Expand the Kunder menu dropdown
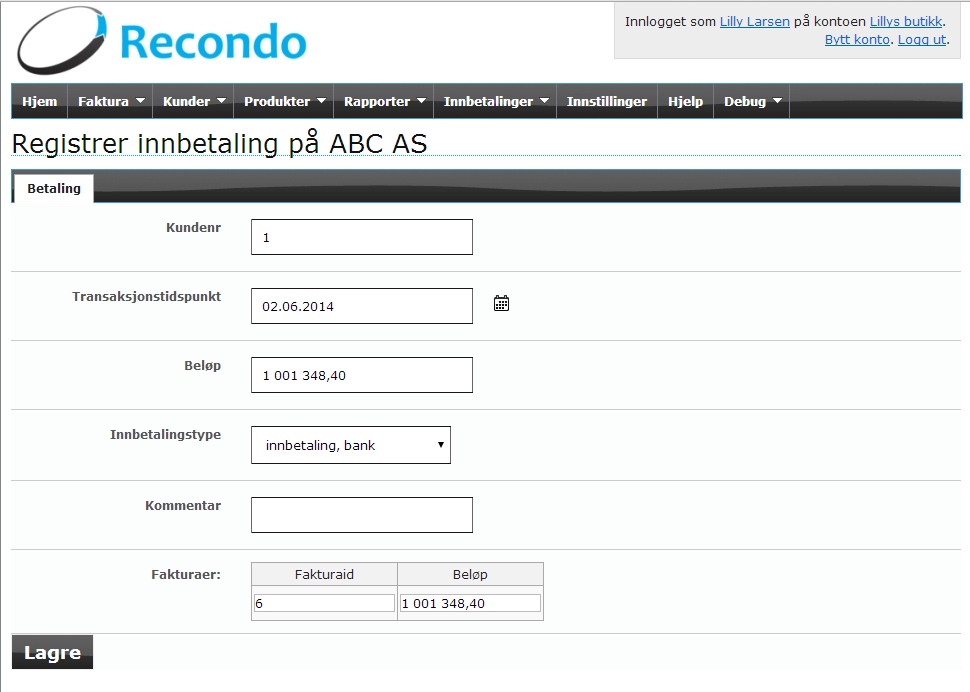Image resolution: width=970 pixels, height=692 pixels. tap(194, 101)
